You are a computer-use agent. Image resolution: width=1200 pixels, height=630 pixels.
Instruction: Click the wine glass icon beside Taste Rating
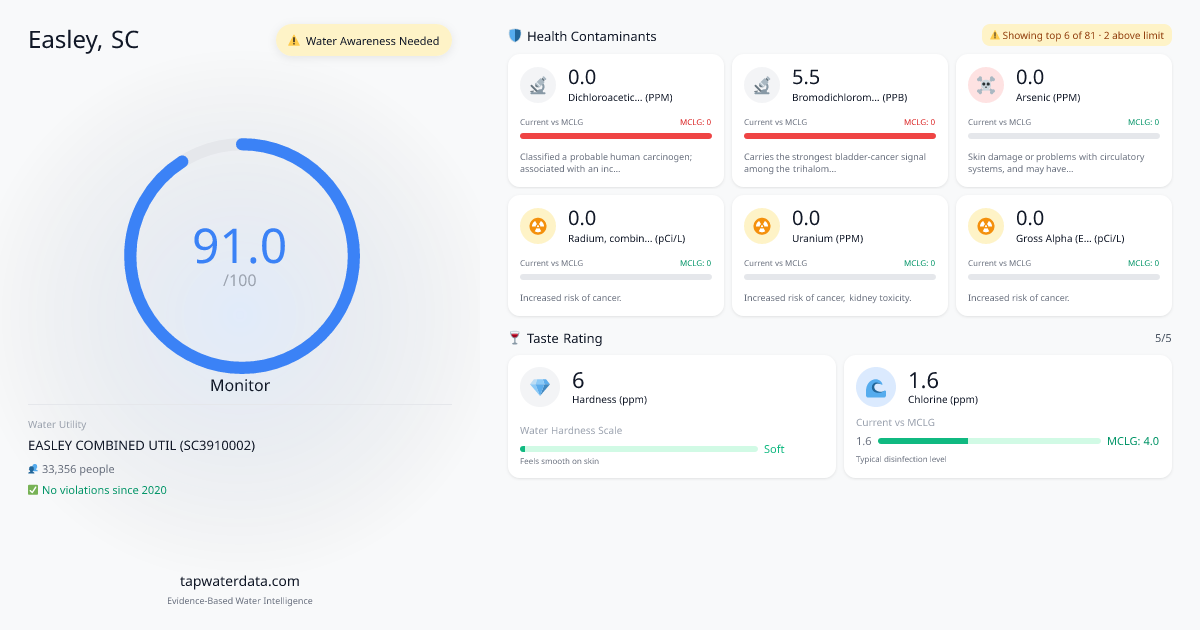(x=515, y=339)
